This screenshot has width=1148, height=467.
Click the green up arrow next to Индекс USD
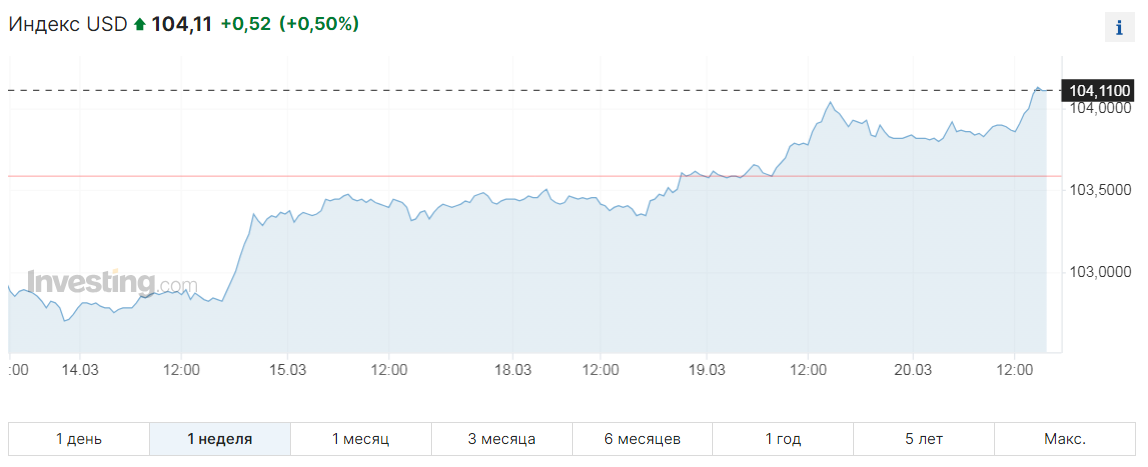[x=140, y=25]
